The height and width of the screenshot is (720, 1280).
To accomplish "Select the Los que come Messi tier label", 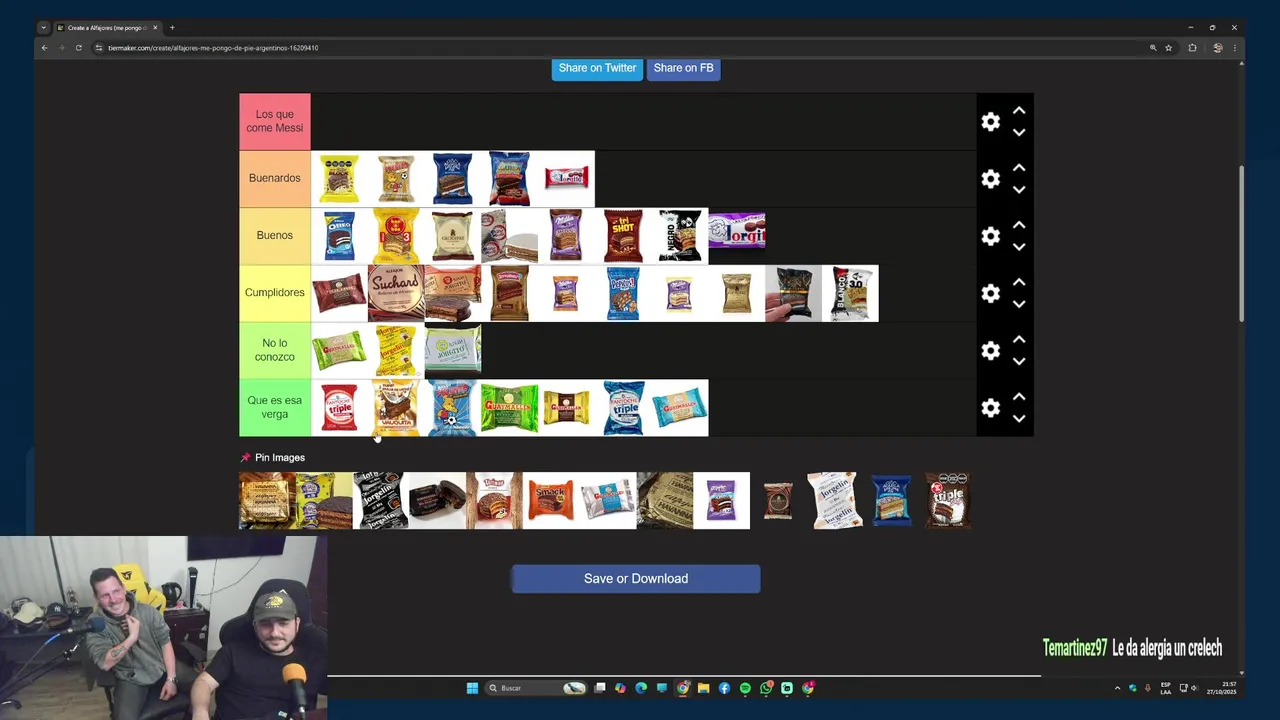I will tap(275, 121).
